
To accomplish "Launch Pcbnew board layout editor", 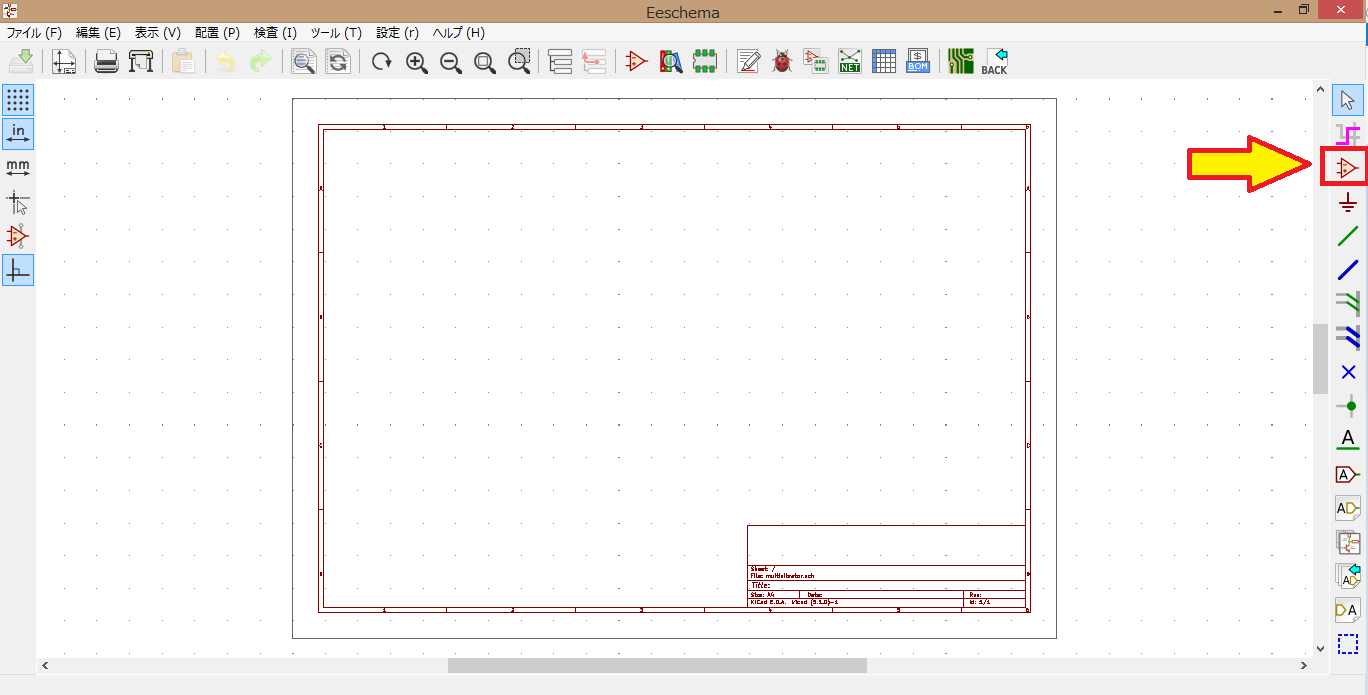I will click(961, 61).
